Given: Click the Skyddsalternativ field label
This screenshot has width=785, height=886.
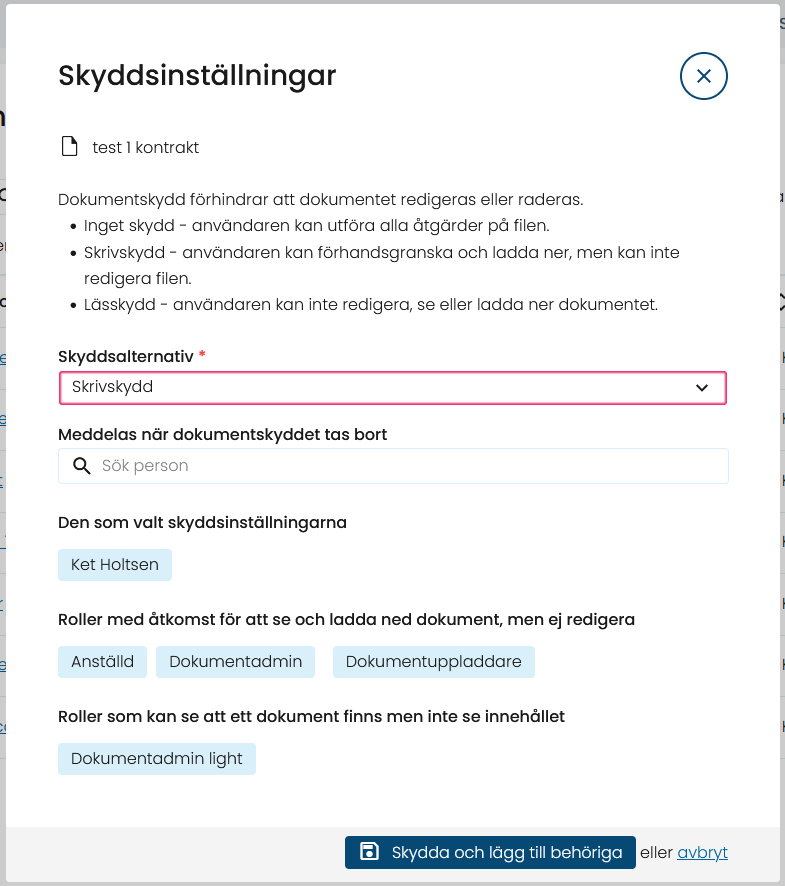Looking at the screenshot, I should (x=126, y=357).
